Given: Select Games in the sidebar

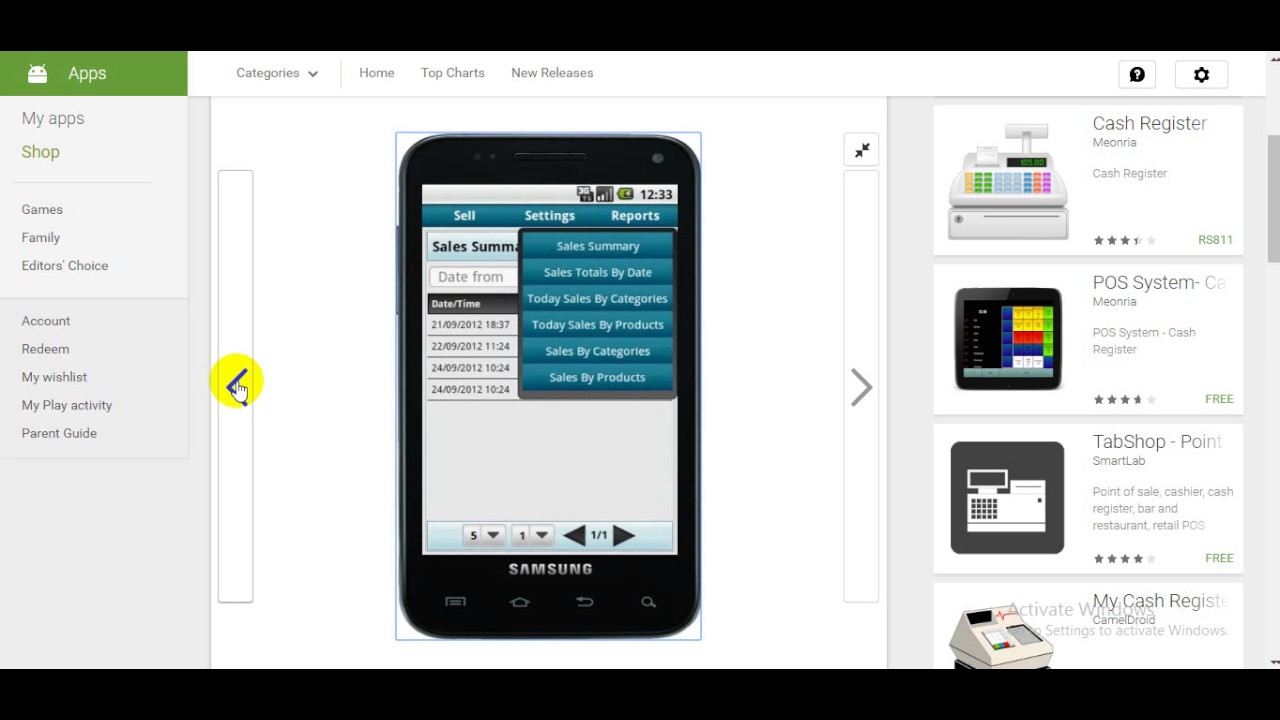Looking at the screenshot, I should (x=42, y=209).
